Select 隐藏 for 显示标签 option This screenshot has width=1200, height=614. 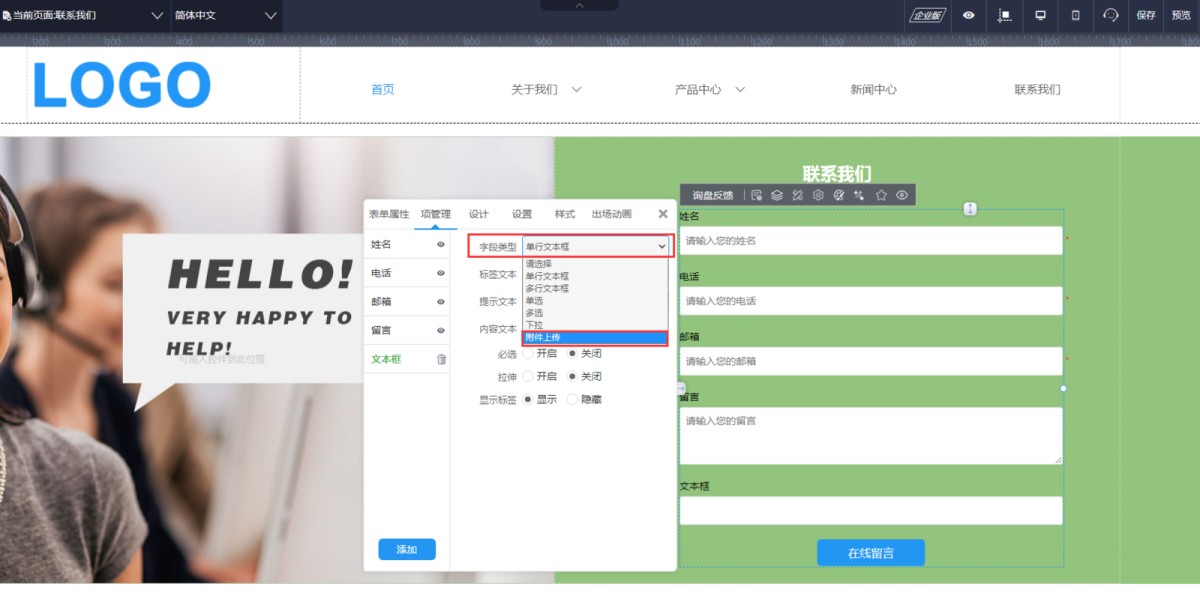(x=573, y=399)
